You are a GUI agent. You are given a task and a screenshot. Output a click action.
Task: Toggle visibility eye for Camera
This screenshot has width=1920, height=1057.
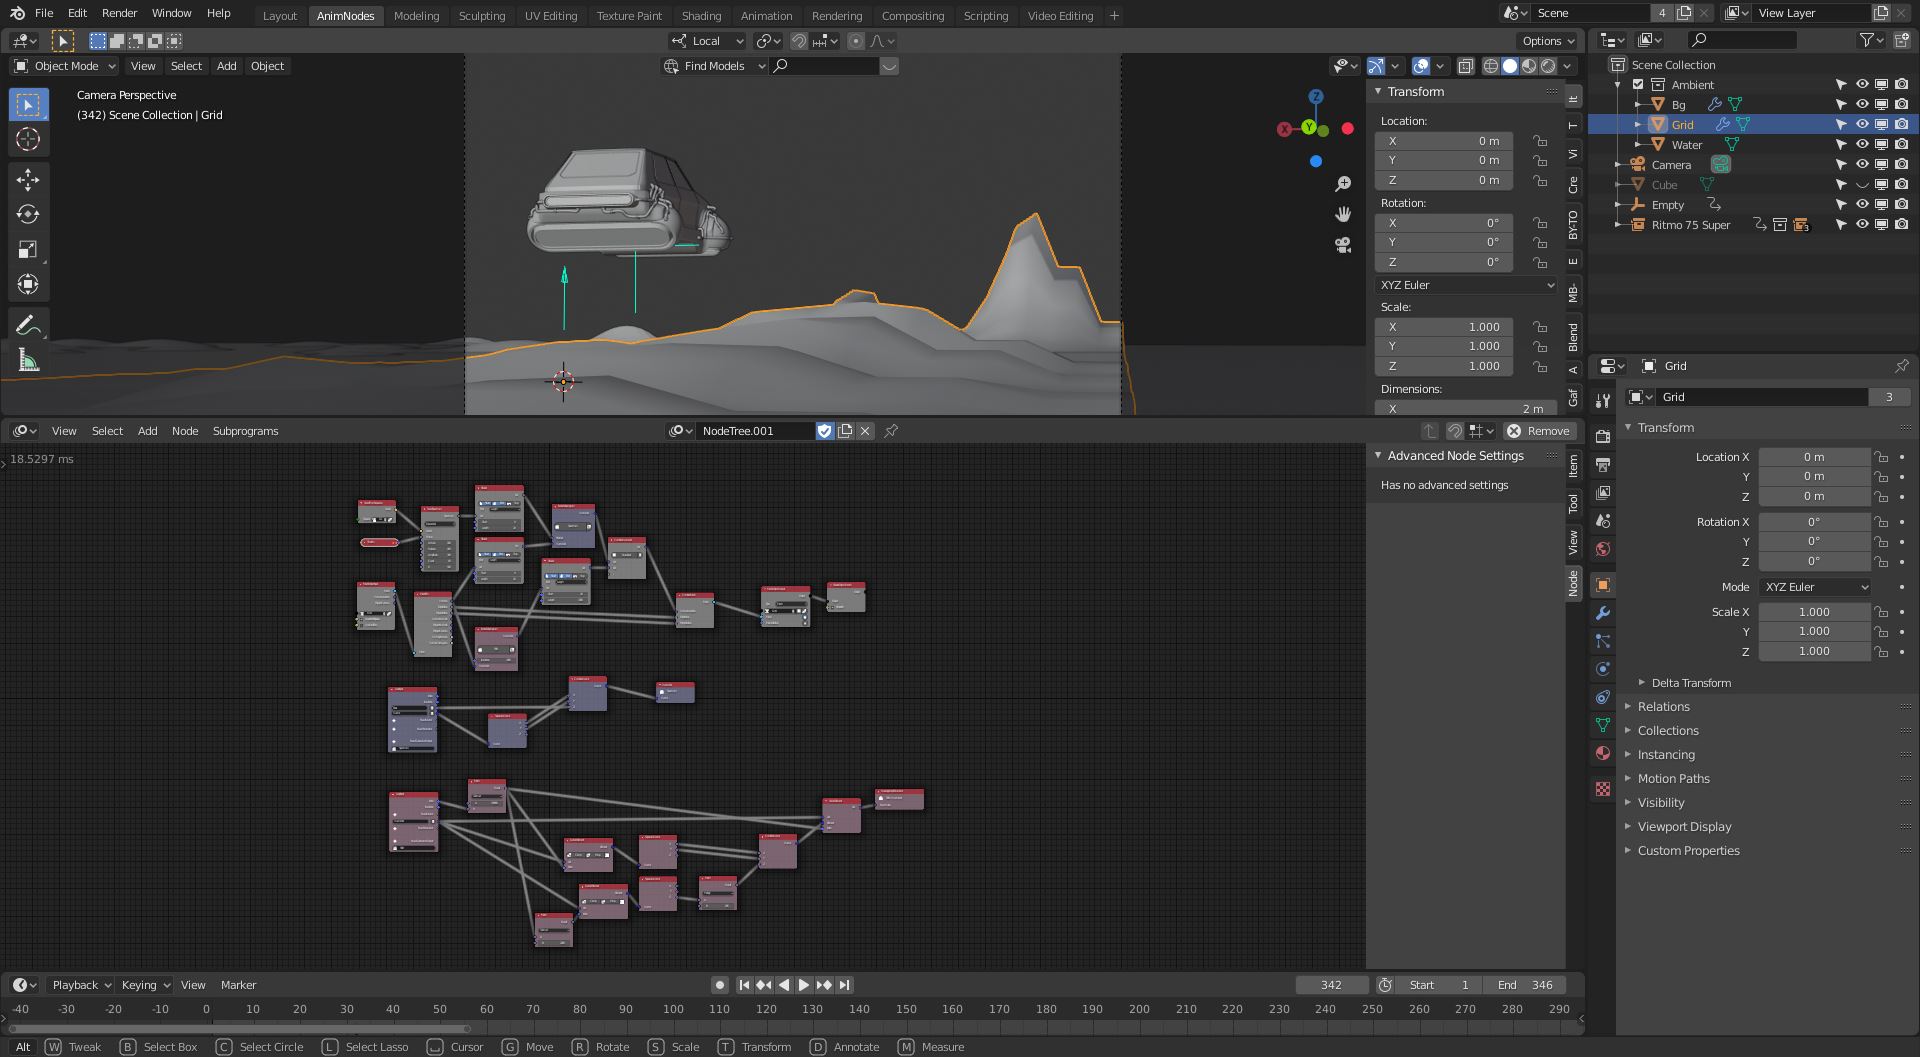click(1862, 165)
